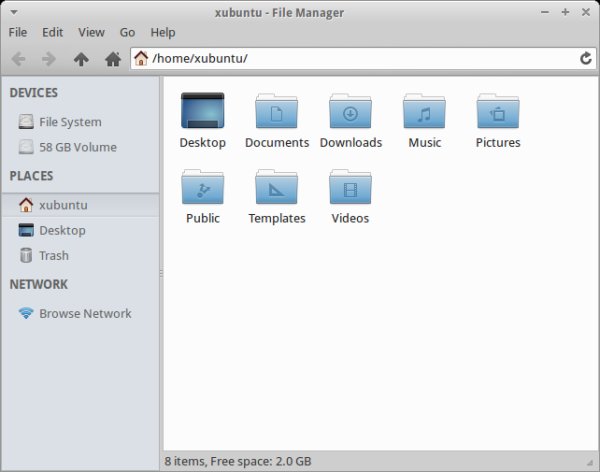Click the Music folder name text
Image resolution: width=600 pixels, height=472 pixels.
[x=424, y=143]
